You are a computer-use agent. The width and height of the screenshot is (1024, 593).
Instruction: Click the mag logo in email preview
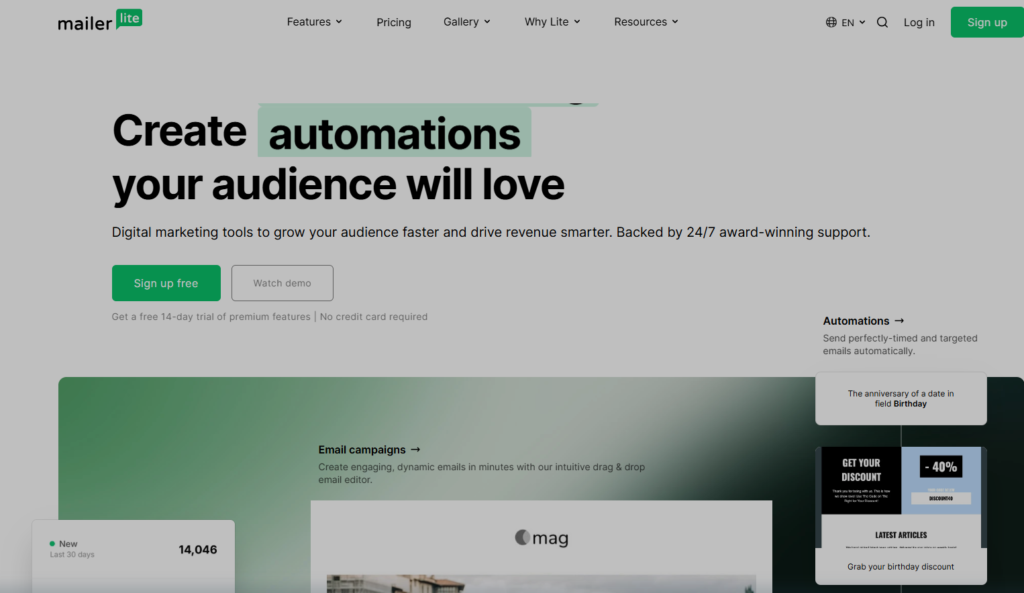pos(541,538)
